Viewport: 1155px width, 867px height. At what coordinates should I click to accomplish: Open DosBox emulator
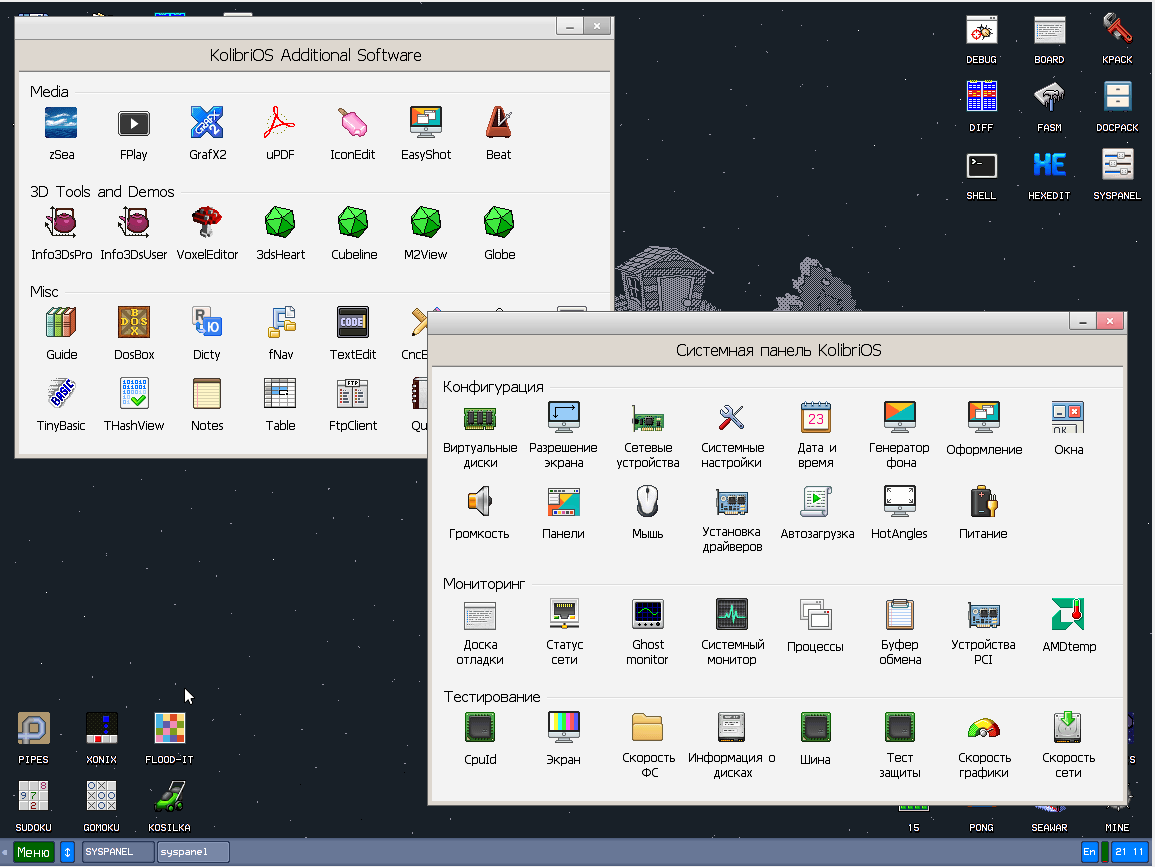134,323
